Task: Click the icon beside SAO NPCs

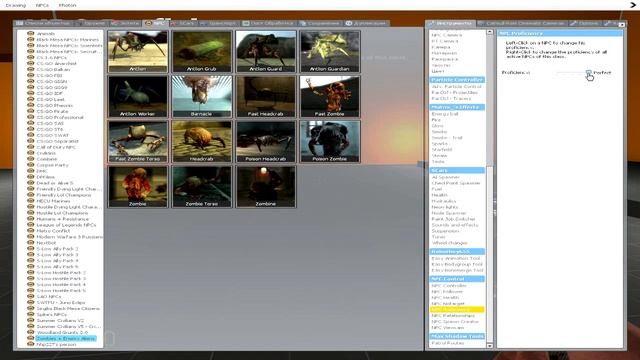Action: (31, 297)
